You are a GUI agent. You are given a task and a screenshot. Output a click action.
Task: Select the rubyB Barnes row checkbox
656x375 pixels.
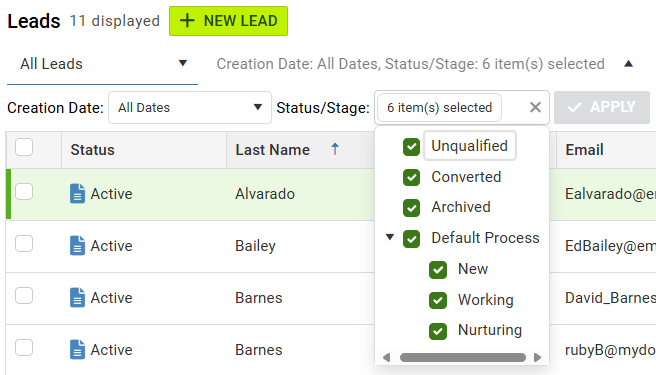point(24,347)
